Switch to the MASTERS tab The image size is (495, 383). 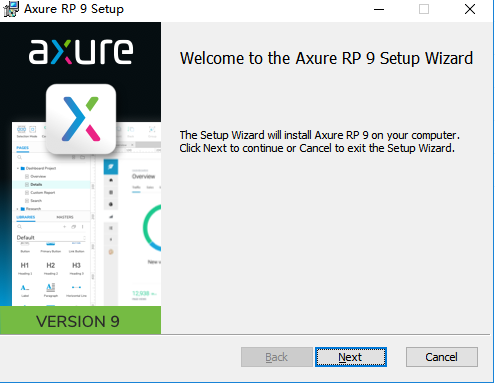(65, 217)
